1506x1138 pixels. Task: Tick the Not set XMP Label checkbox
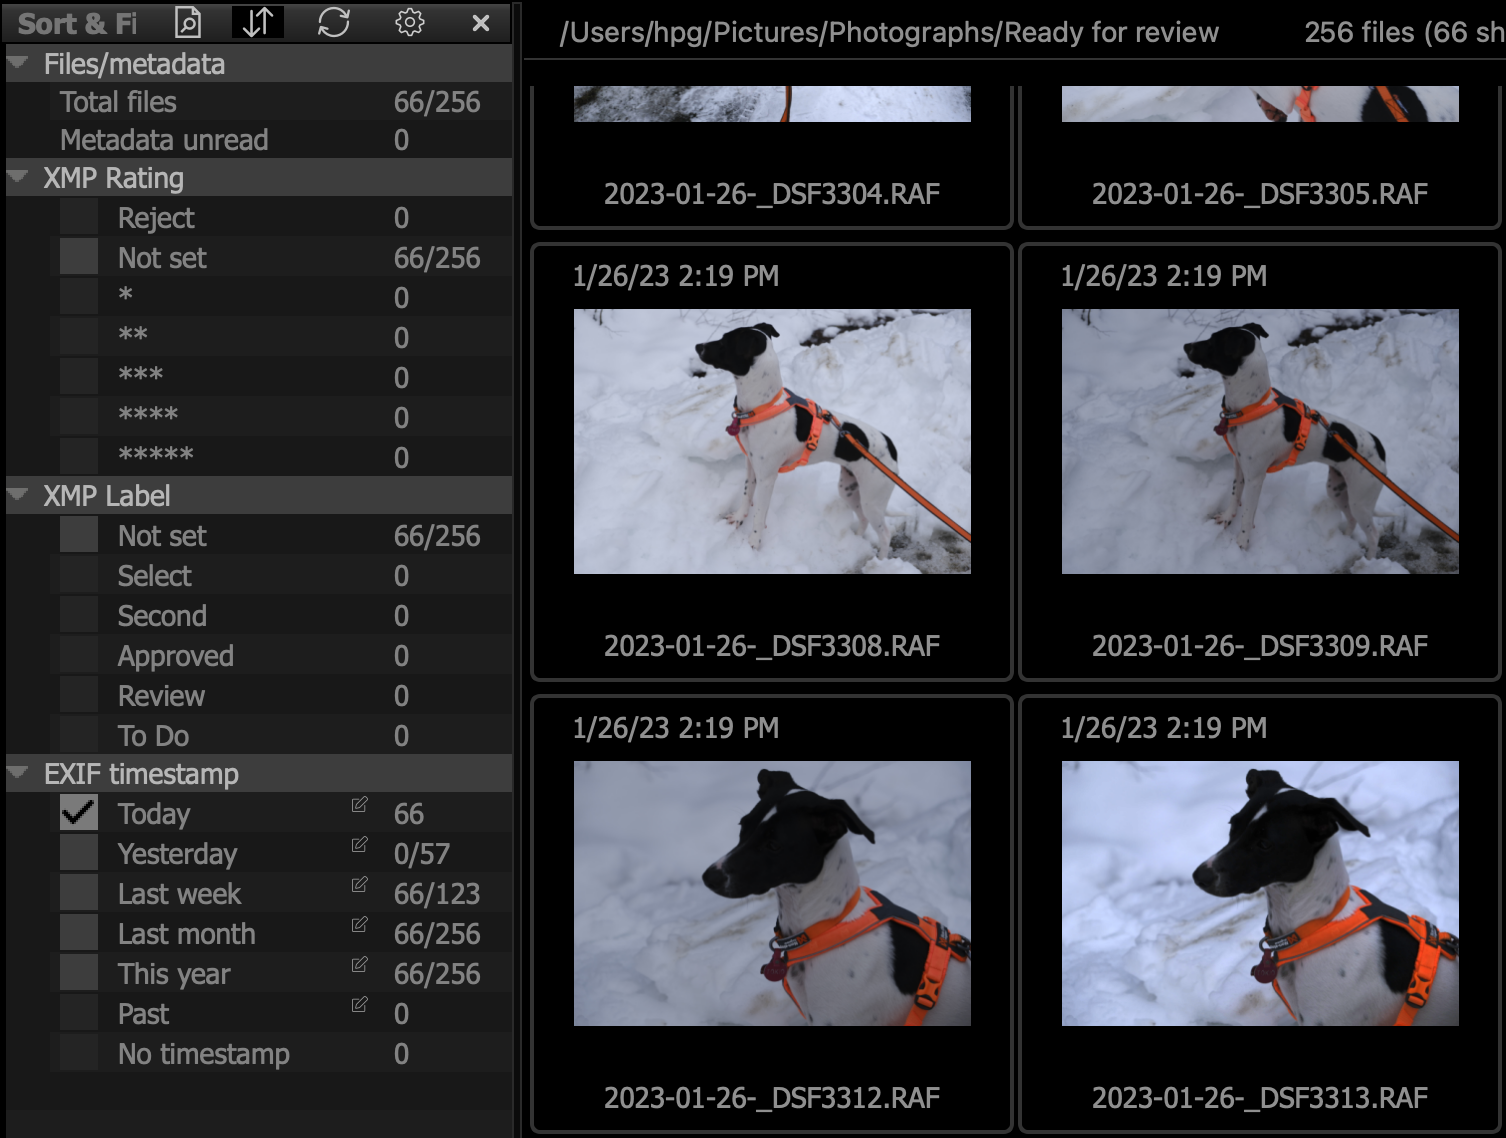point(79,535)
